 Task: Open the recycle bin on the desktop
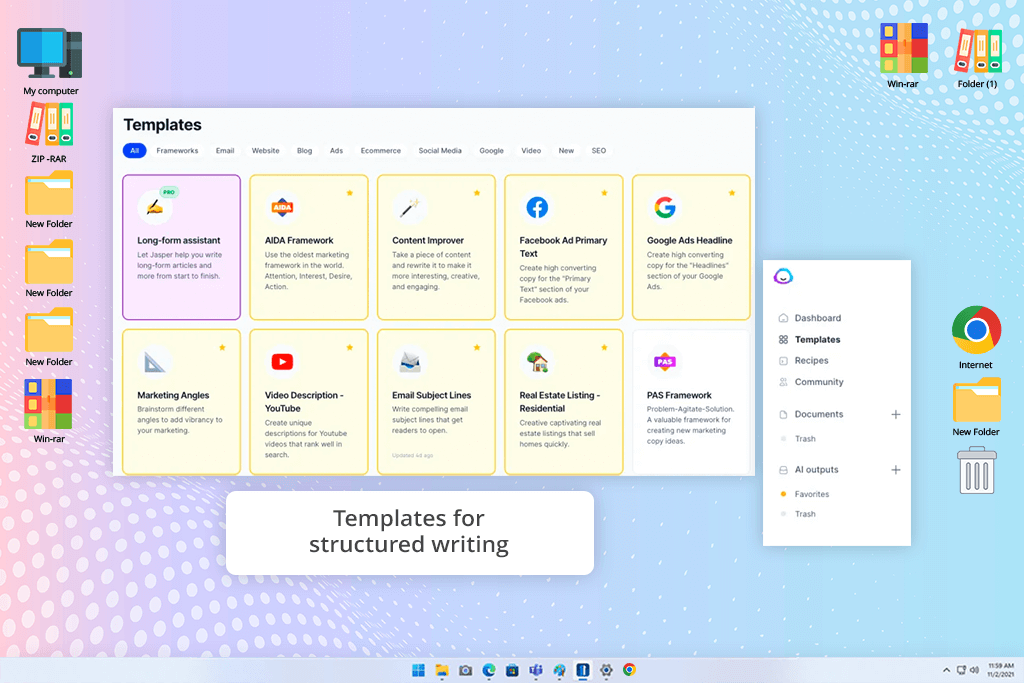point(977,470)
